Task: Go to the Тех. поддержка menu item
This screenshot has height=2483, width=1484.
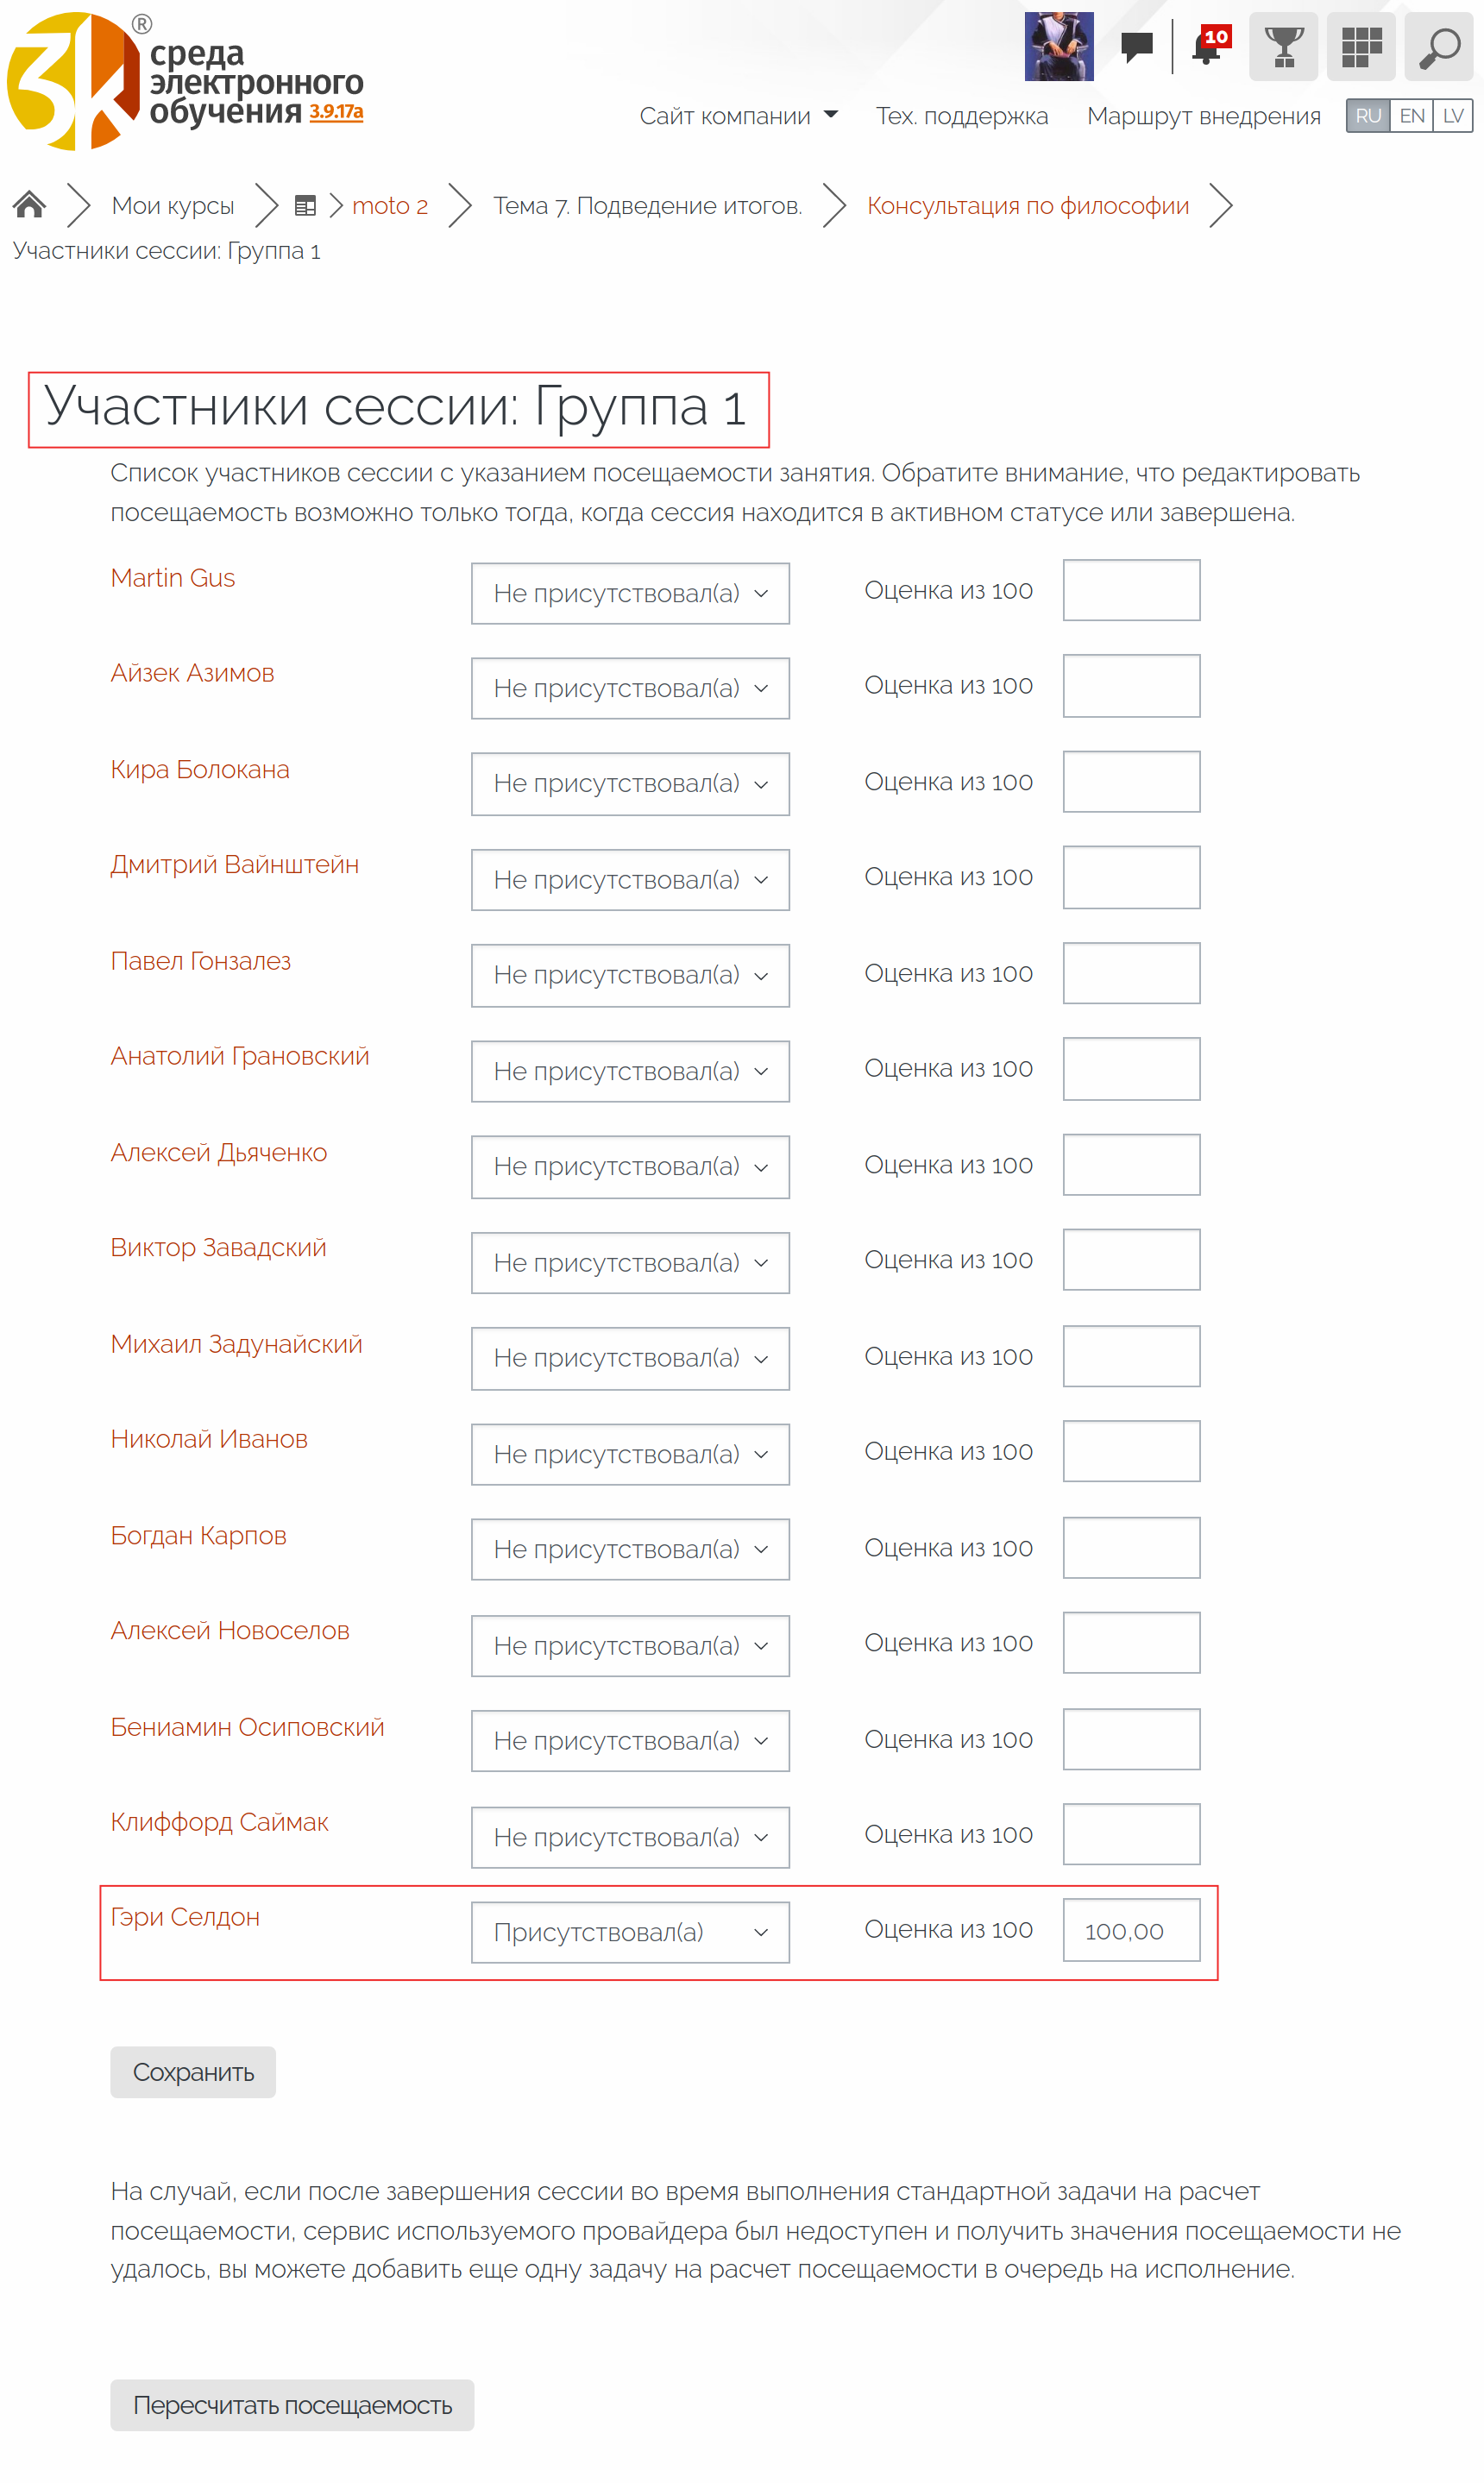Action: tap(961, 116)
